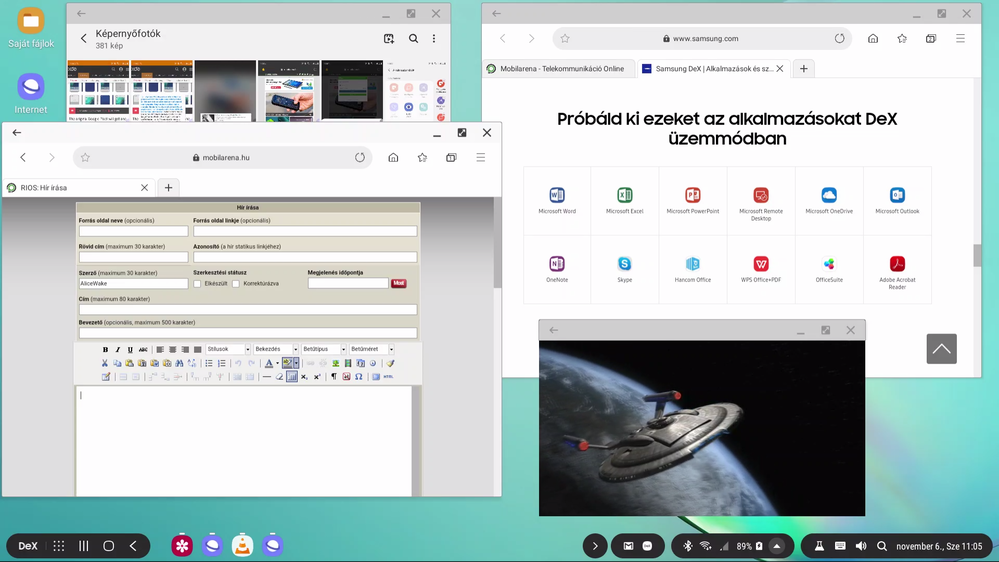This screenshot has width=999, height=562.
Task: Expand the taskbar status tray up arrow
Action: click(x=777, y=546)
